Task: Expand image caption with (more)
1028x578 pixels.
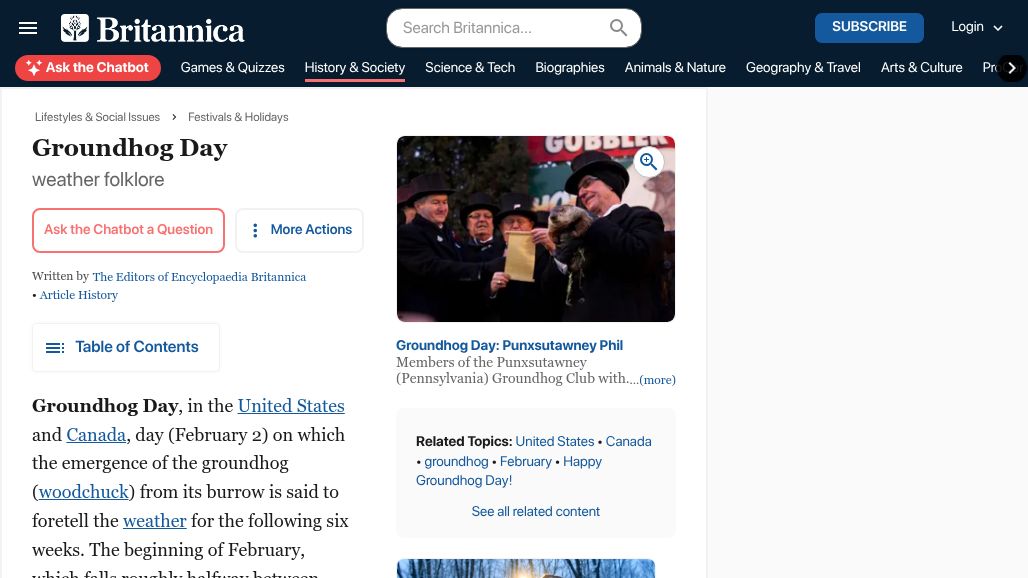Action: coord(657,380)
